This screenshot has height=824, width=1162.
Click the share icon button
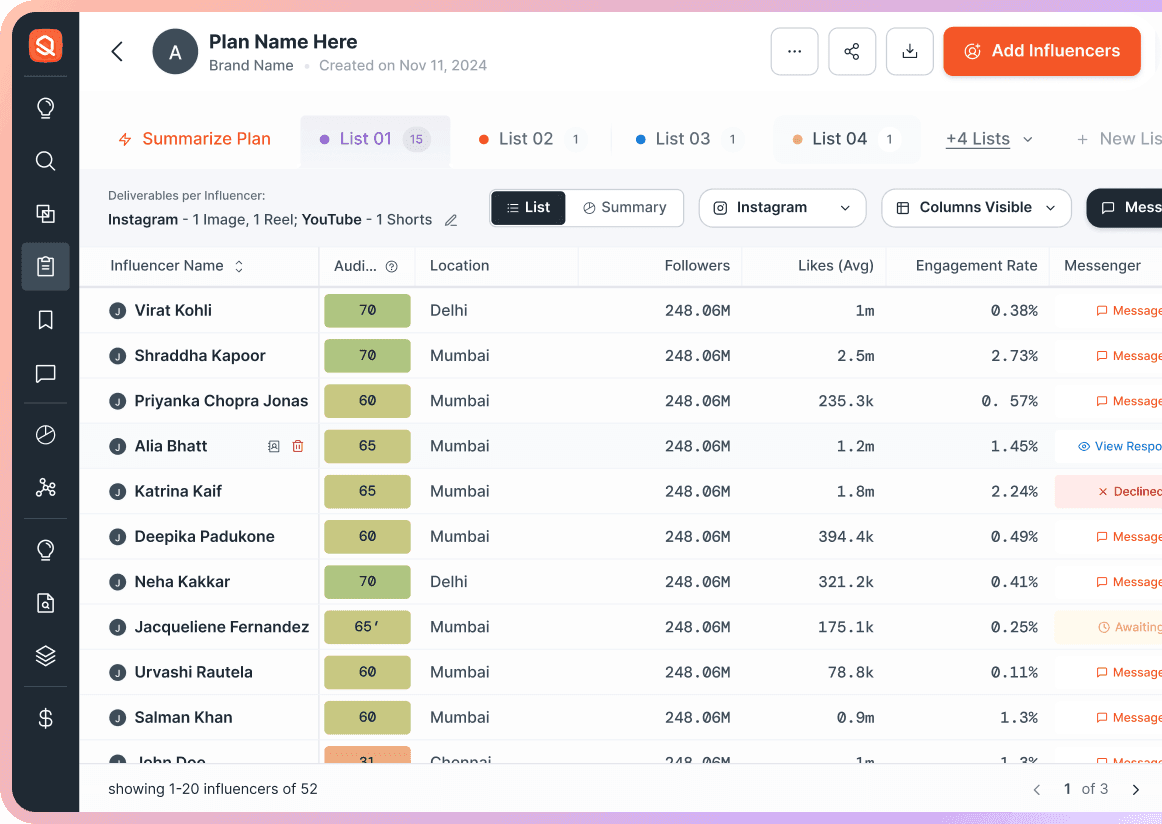pyautogui.click(x=852, y=52)
